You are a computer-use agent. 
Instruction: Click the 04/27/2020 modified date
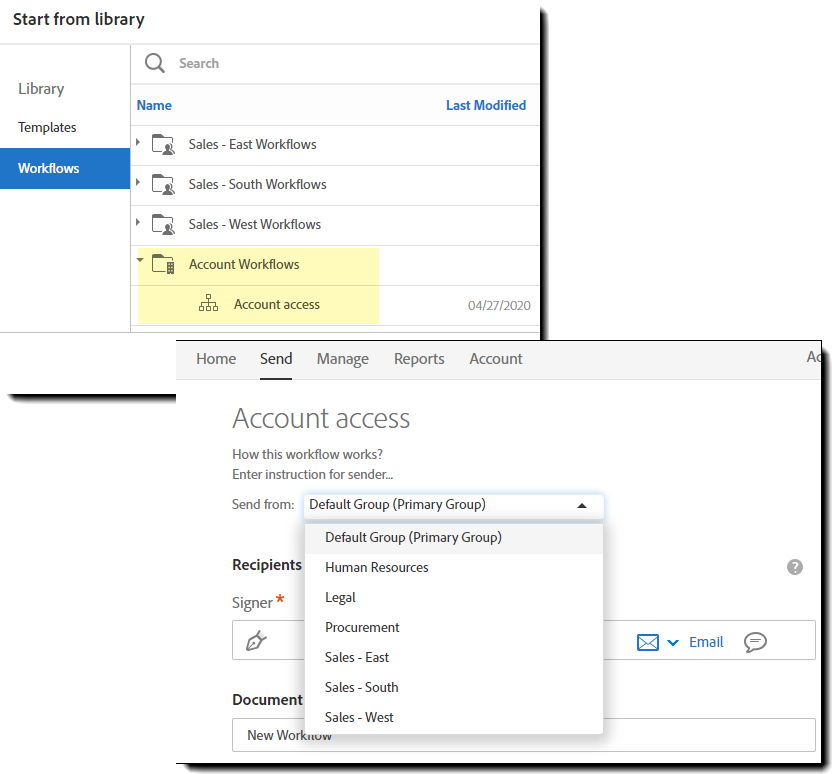coord(499,306)
